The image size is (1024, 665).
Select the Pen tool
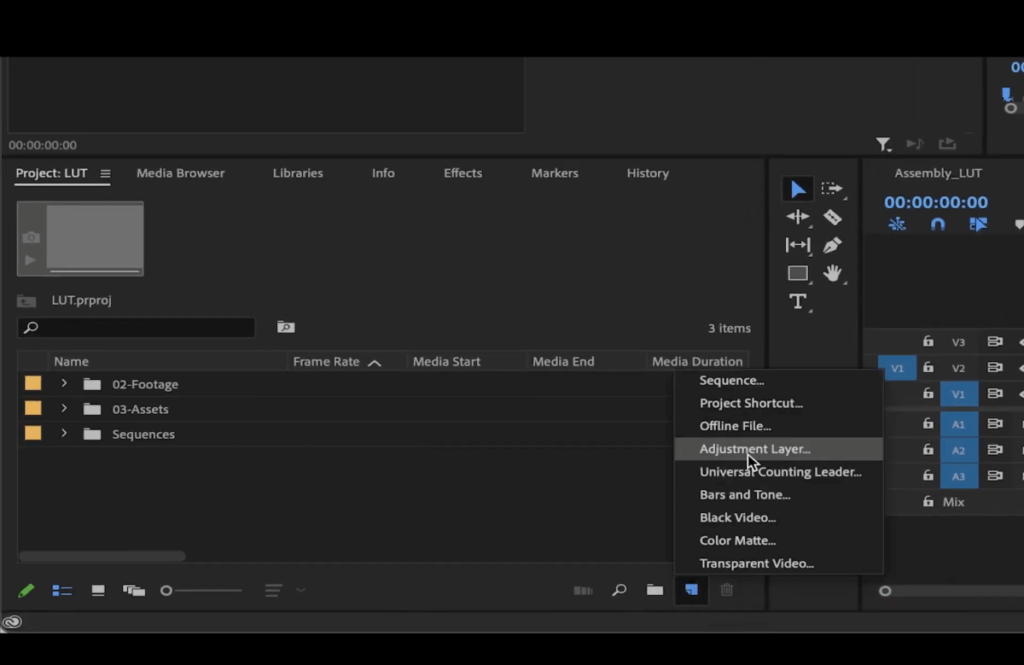point(832,245)
